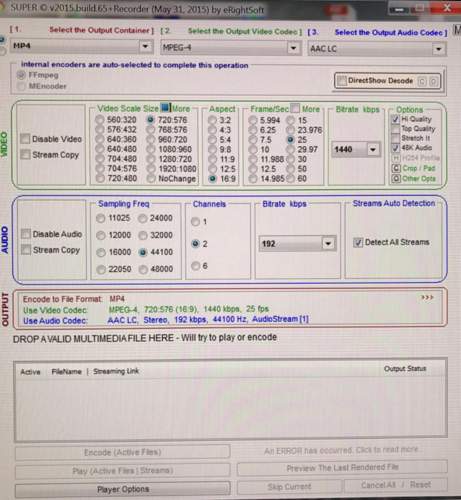461x500 pixels.
Task: Click the file list drop area
Action: tap(230, 398)
